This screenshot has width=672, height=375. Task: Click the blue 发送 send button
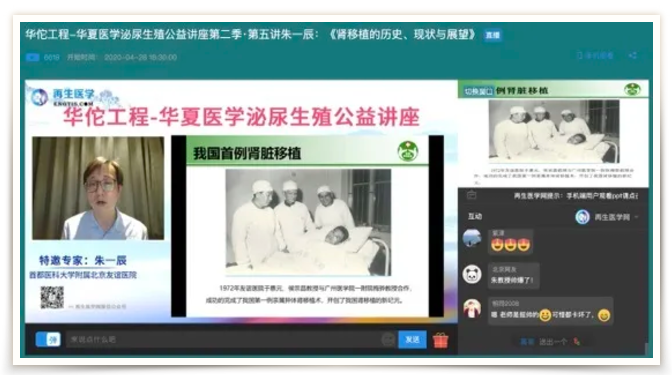(x=412, y=340)
